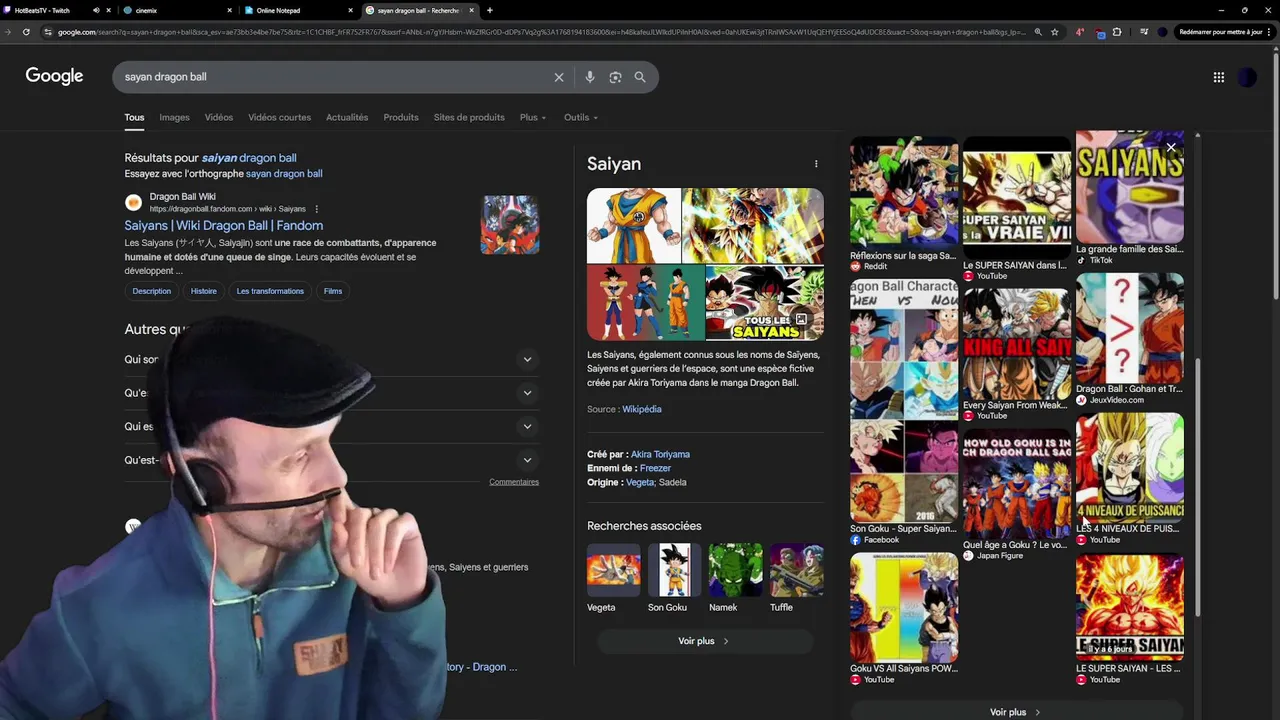
Task: Open the Tuffle related search thumbnail
Action: tap(797, 570)
